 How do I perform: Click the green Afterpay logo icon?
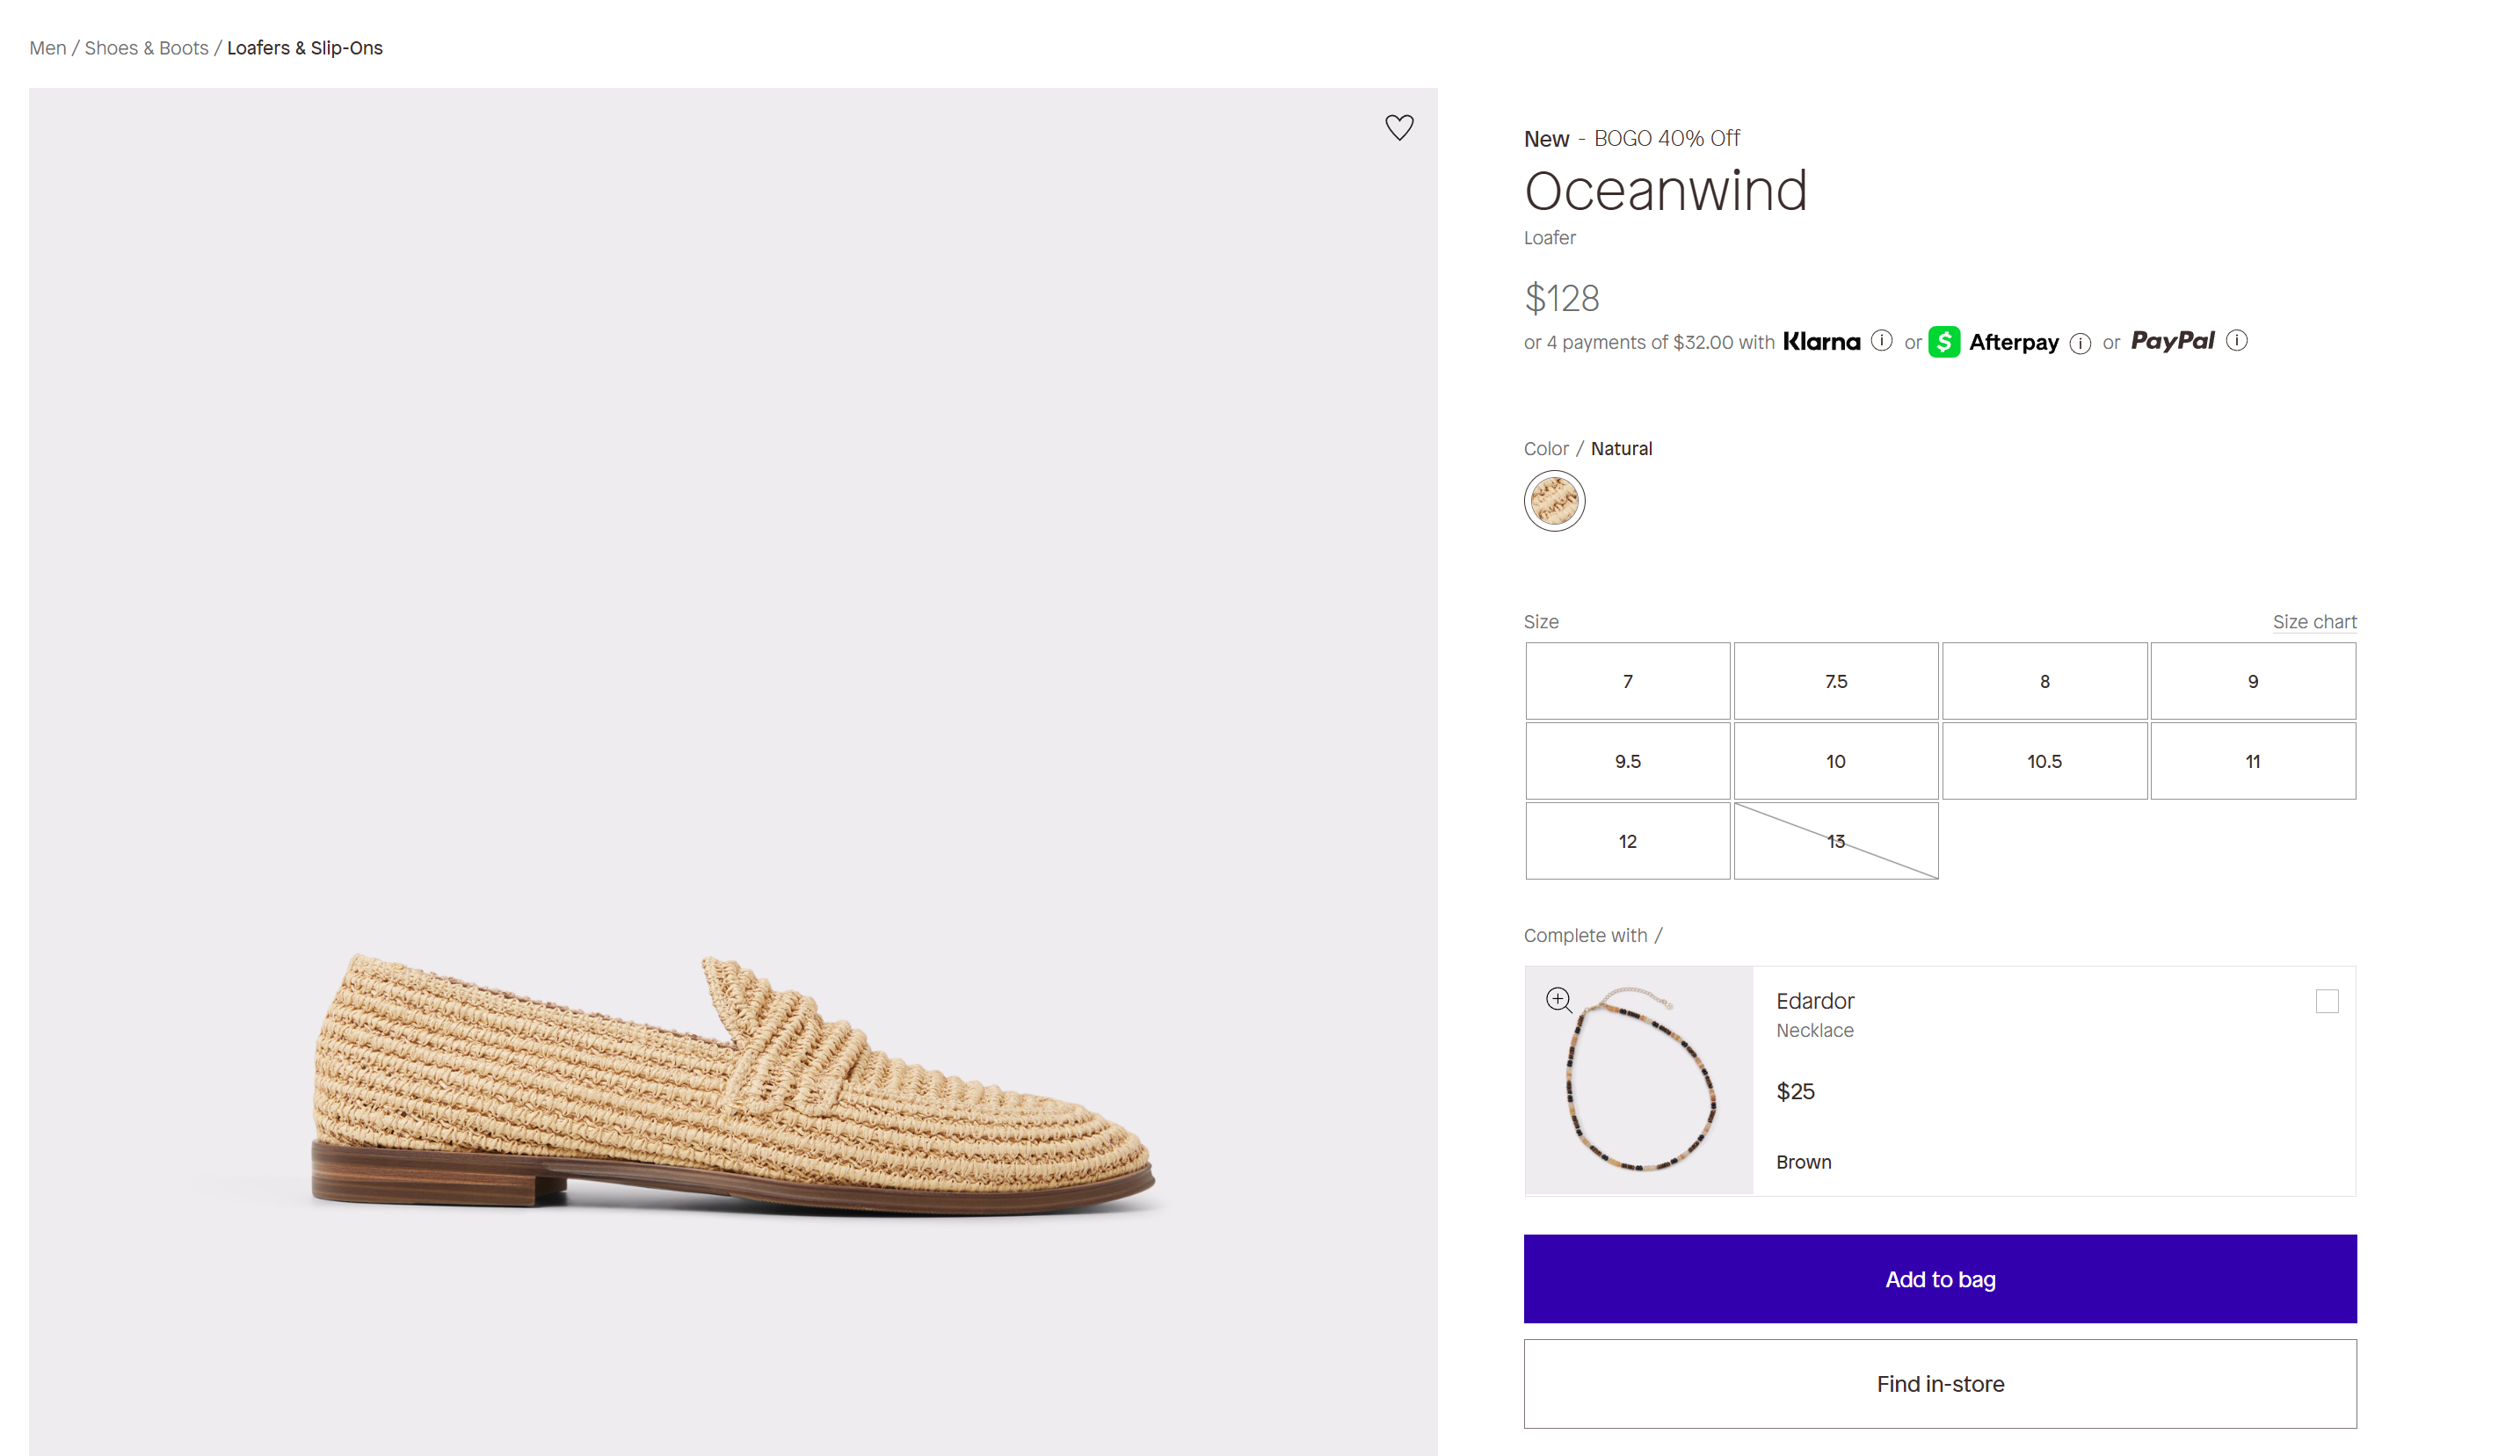pos(1943,342)
